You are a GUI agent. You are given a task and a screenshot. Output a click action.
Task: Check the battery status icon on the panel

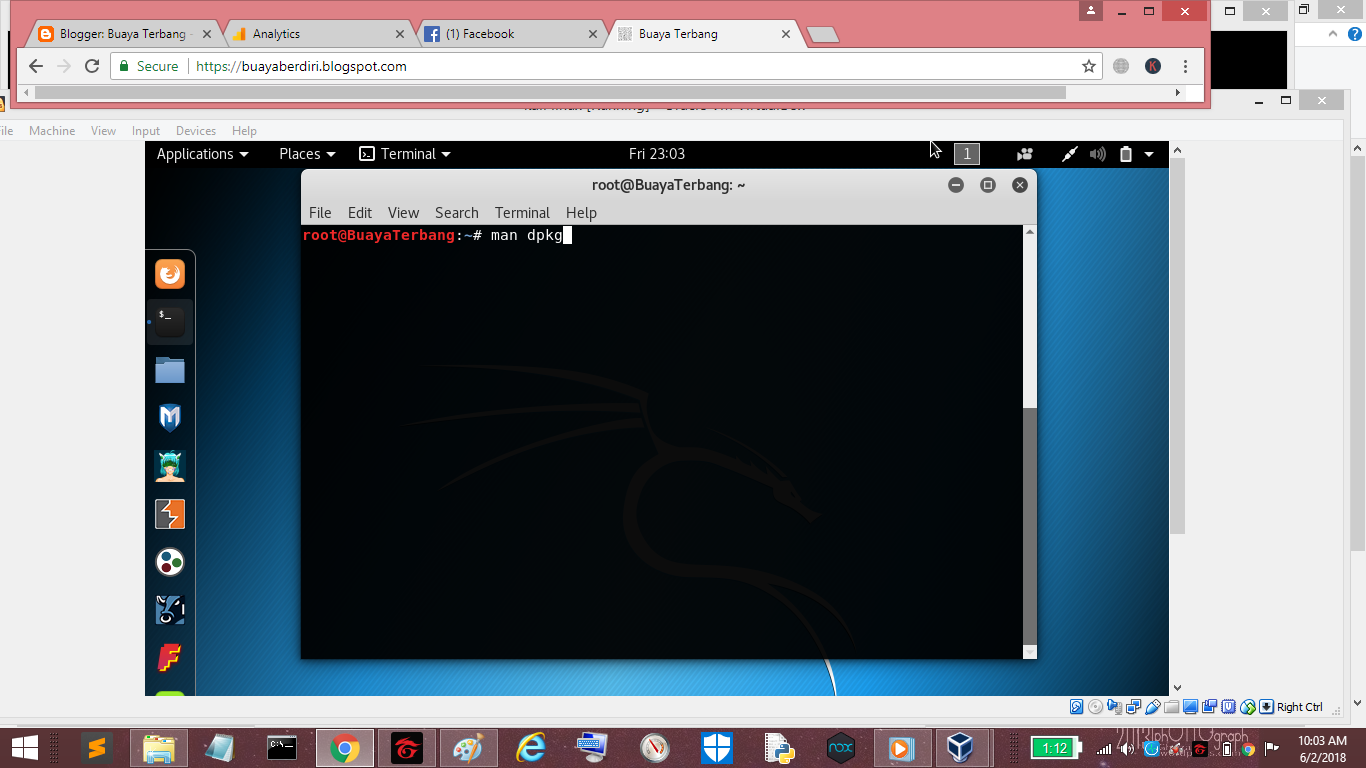1125,153
